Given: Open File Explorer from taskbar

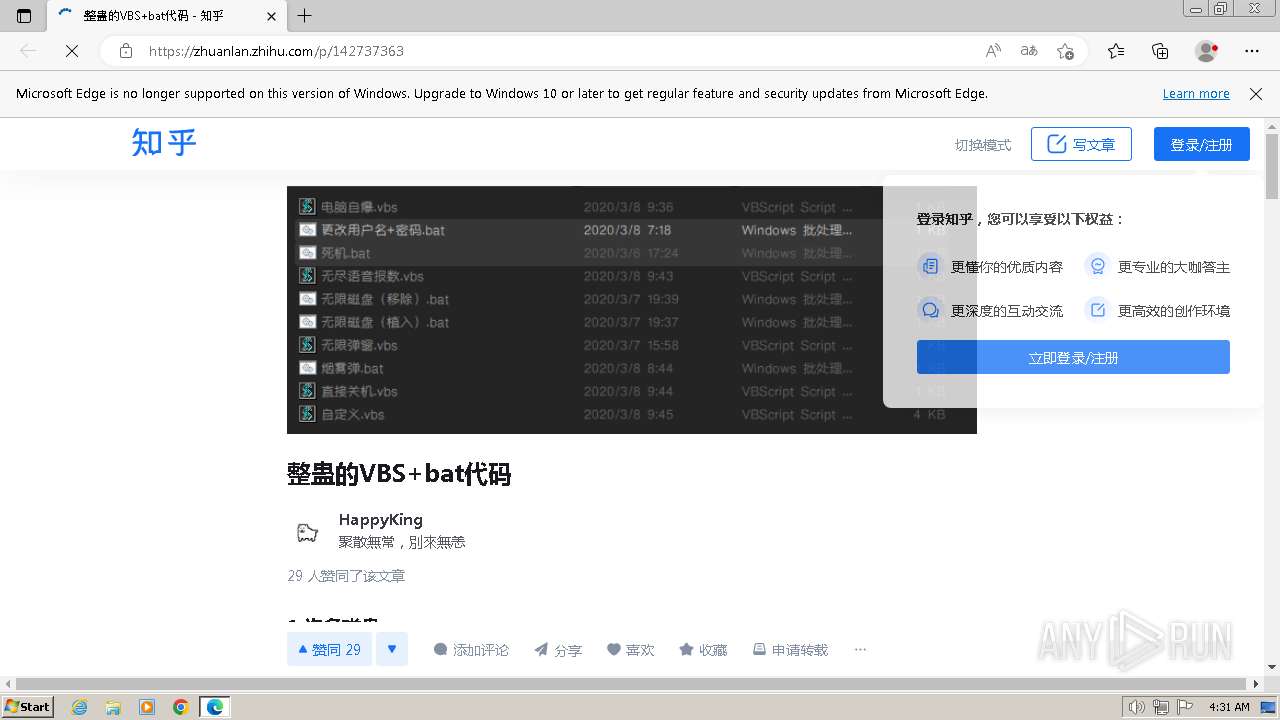Looking at the screenshot, I should pyautogui.click(x=113, y=707).
